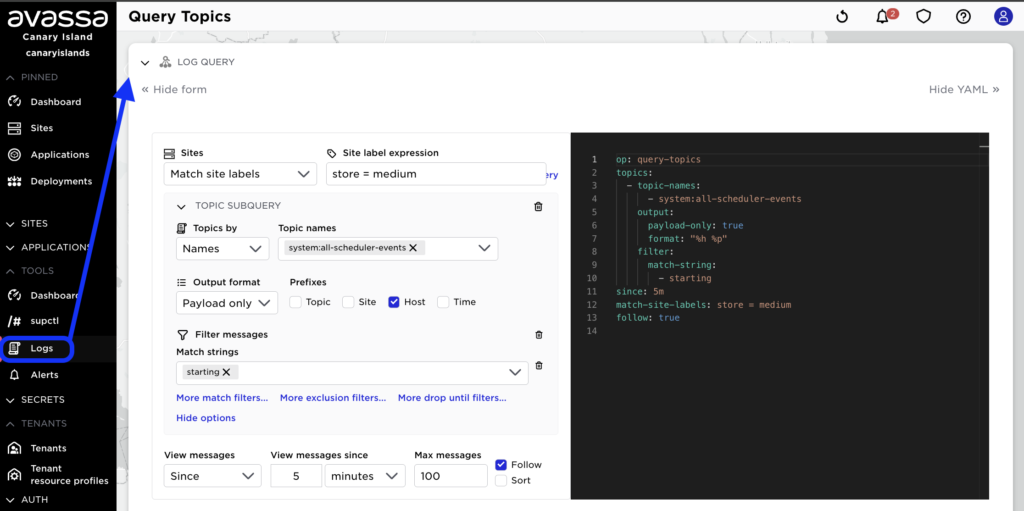Click YAML 'match-site-labels: store = medium' line
Image resolution: width=1024 pixels, height=511 pixels.
pyautogui.click(x=703, y=305)
